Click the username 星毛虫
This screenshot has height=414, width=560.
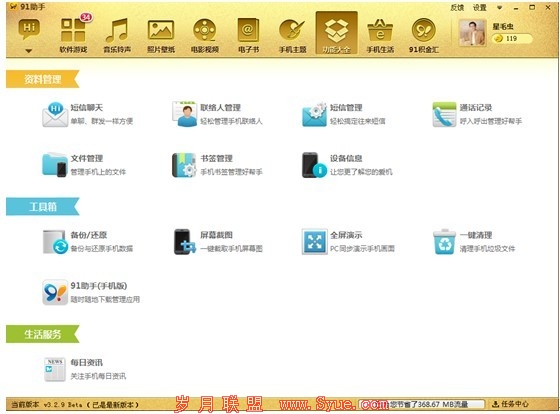point(503,26)
